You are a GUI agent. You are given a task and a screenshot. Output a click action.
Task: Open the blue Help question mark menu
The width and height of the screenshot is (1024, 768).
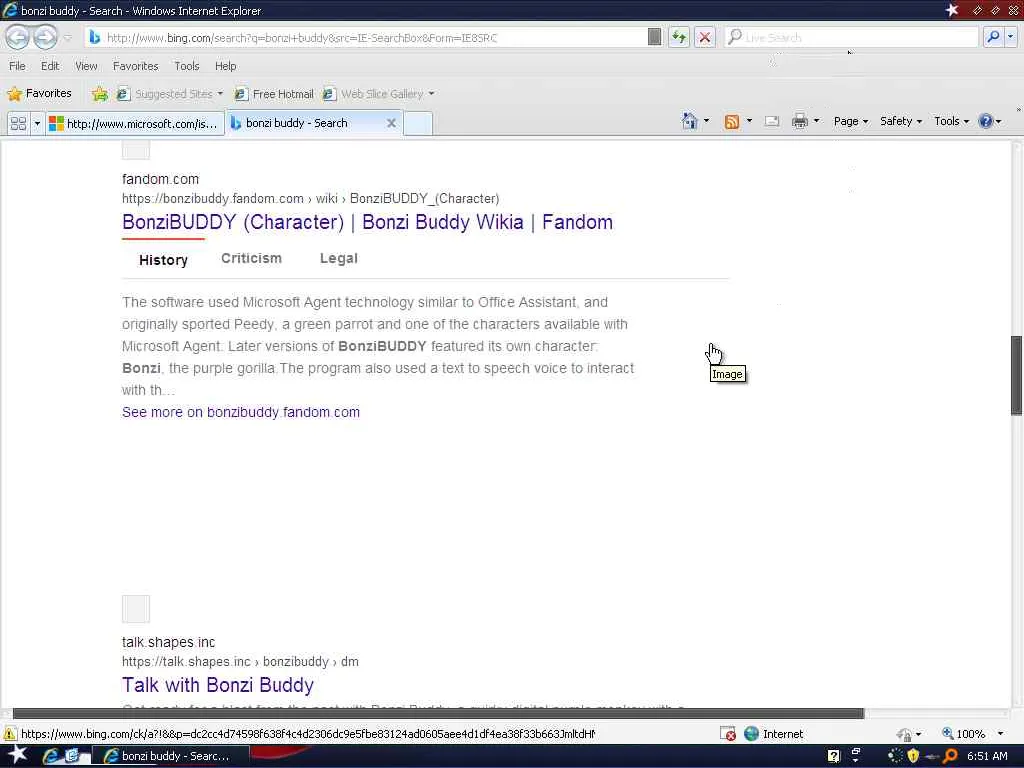tap(989, 121)
